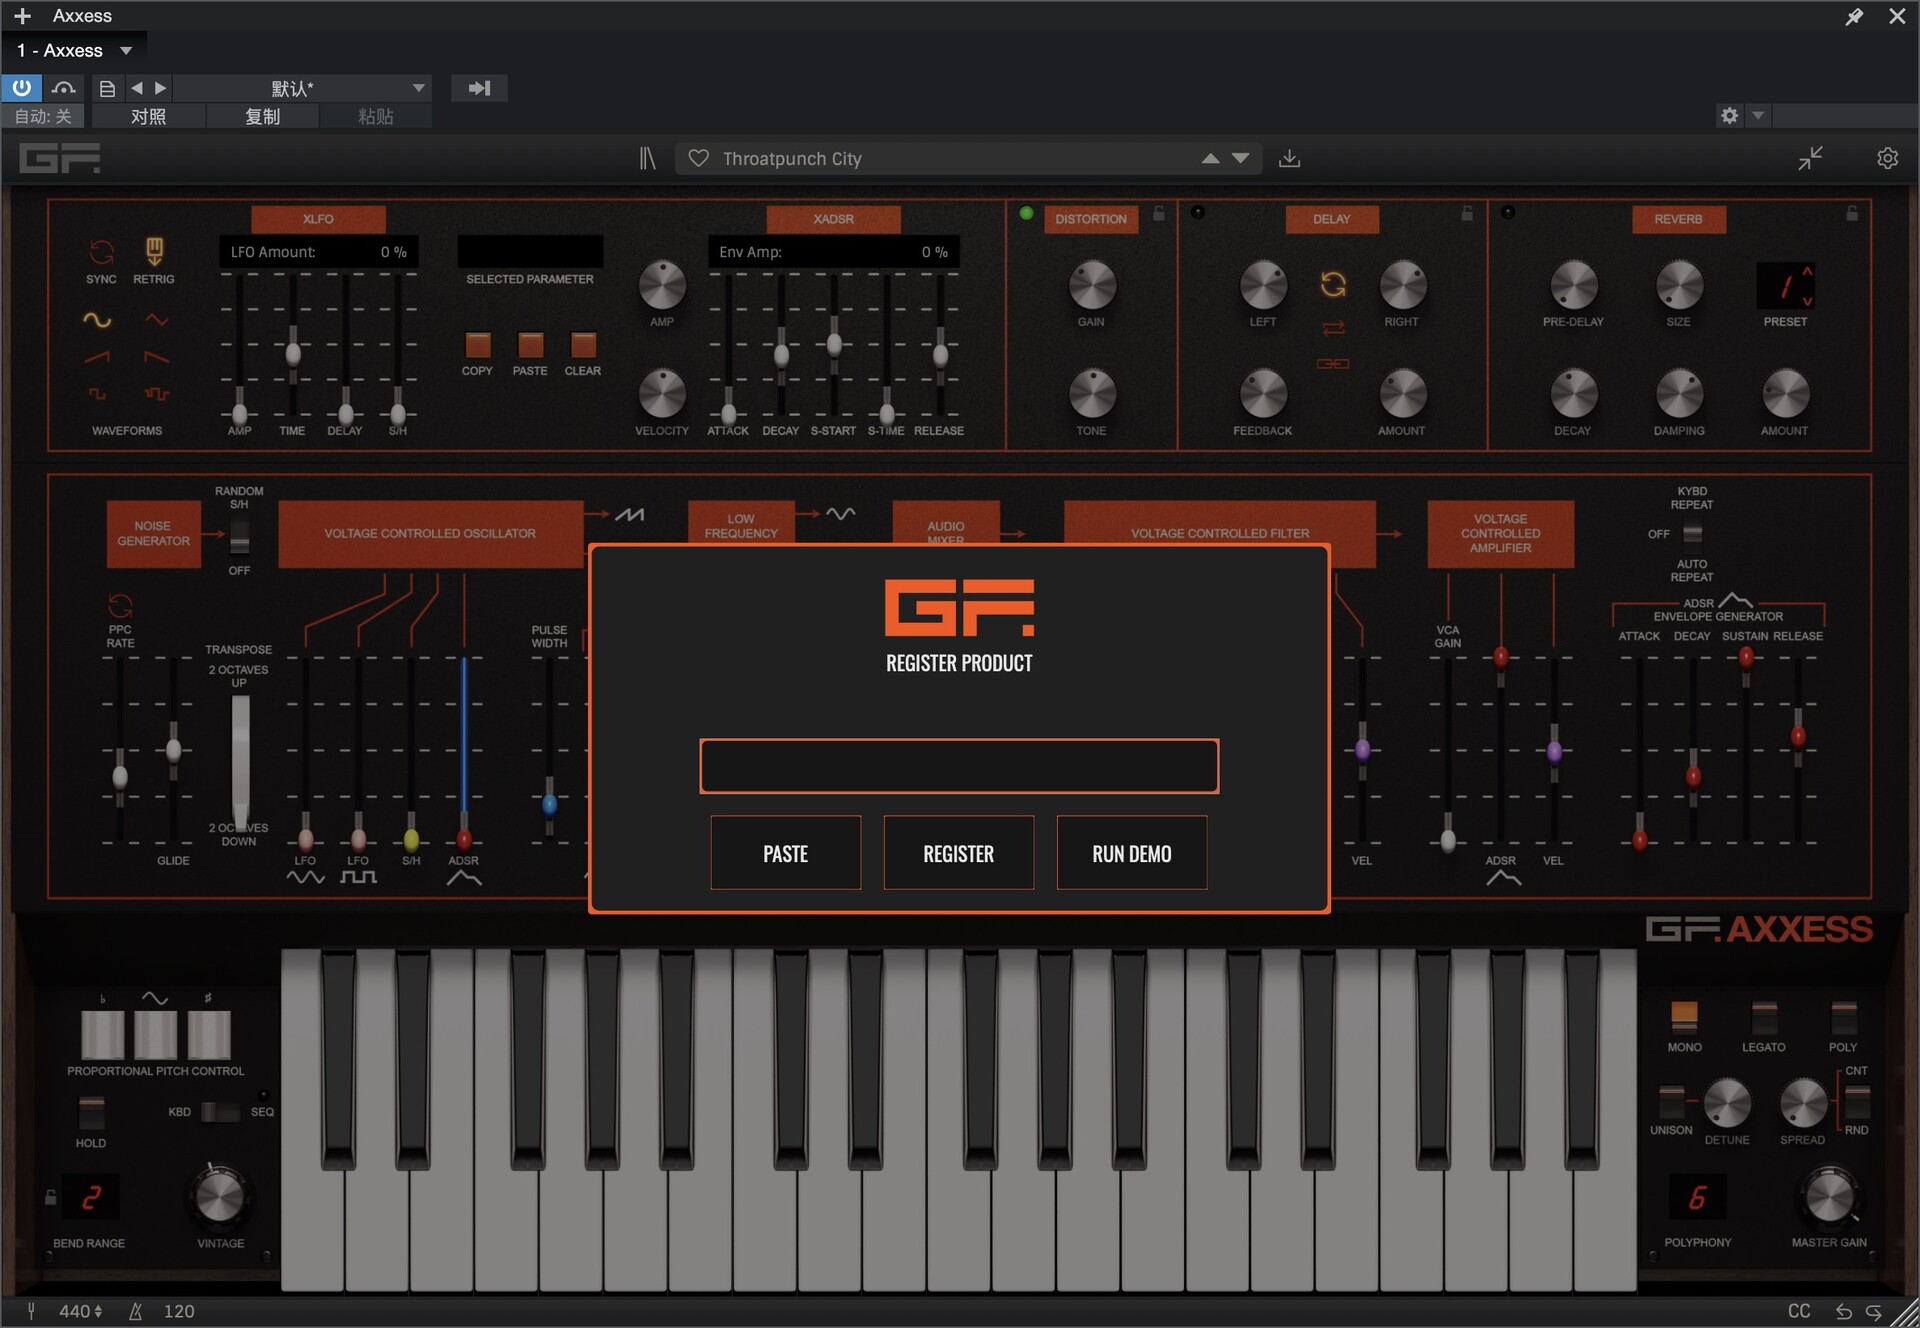Open the GF plugin settings gear
The width and height of the screenshot is (1920, 1328).
1887,158
